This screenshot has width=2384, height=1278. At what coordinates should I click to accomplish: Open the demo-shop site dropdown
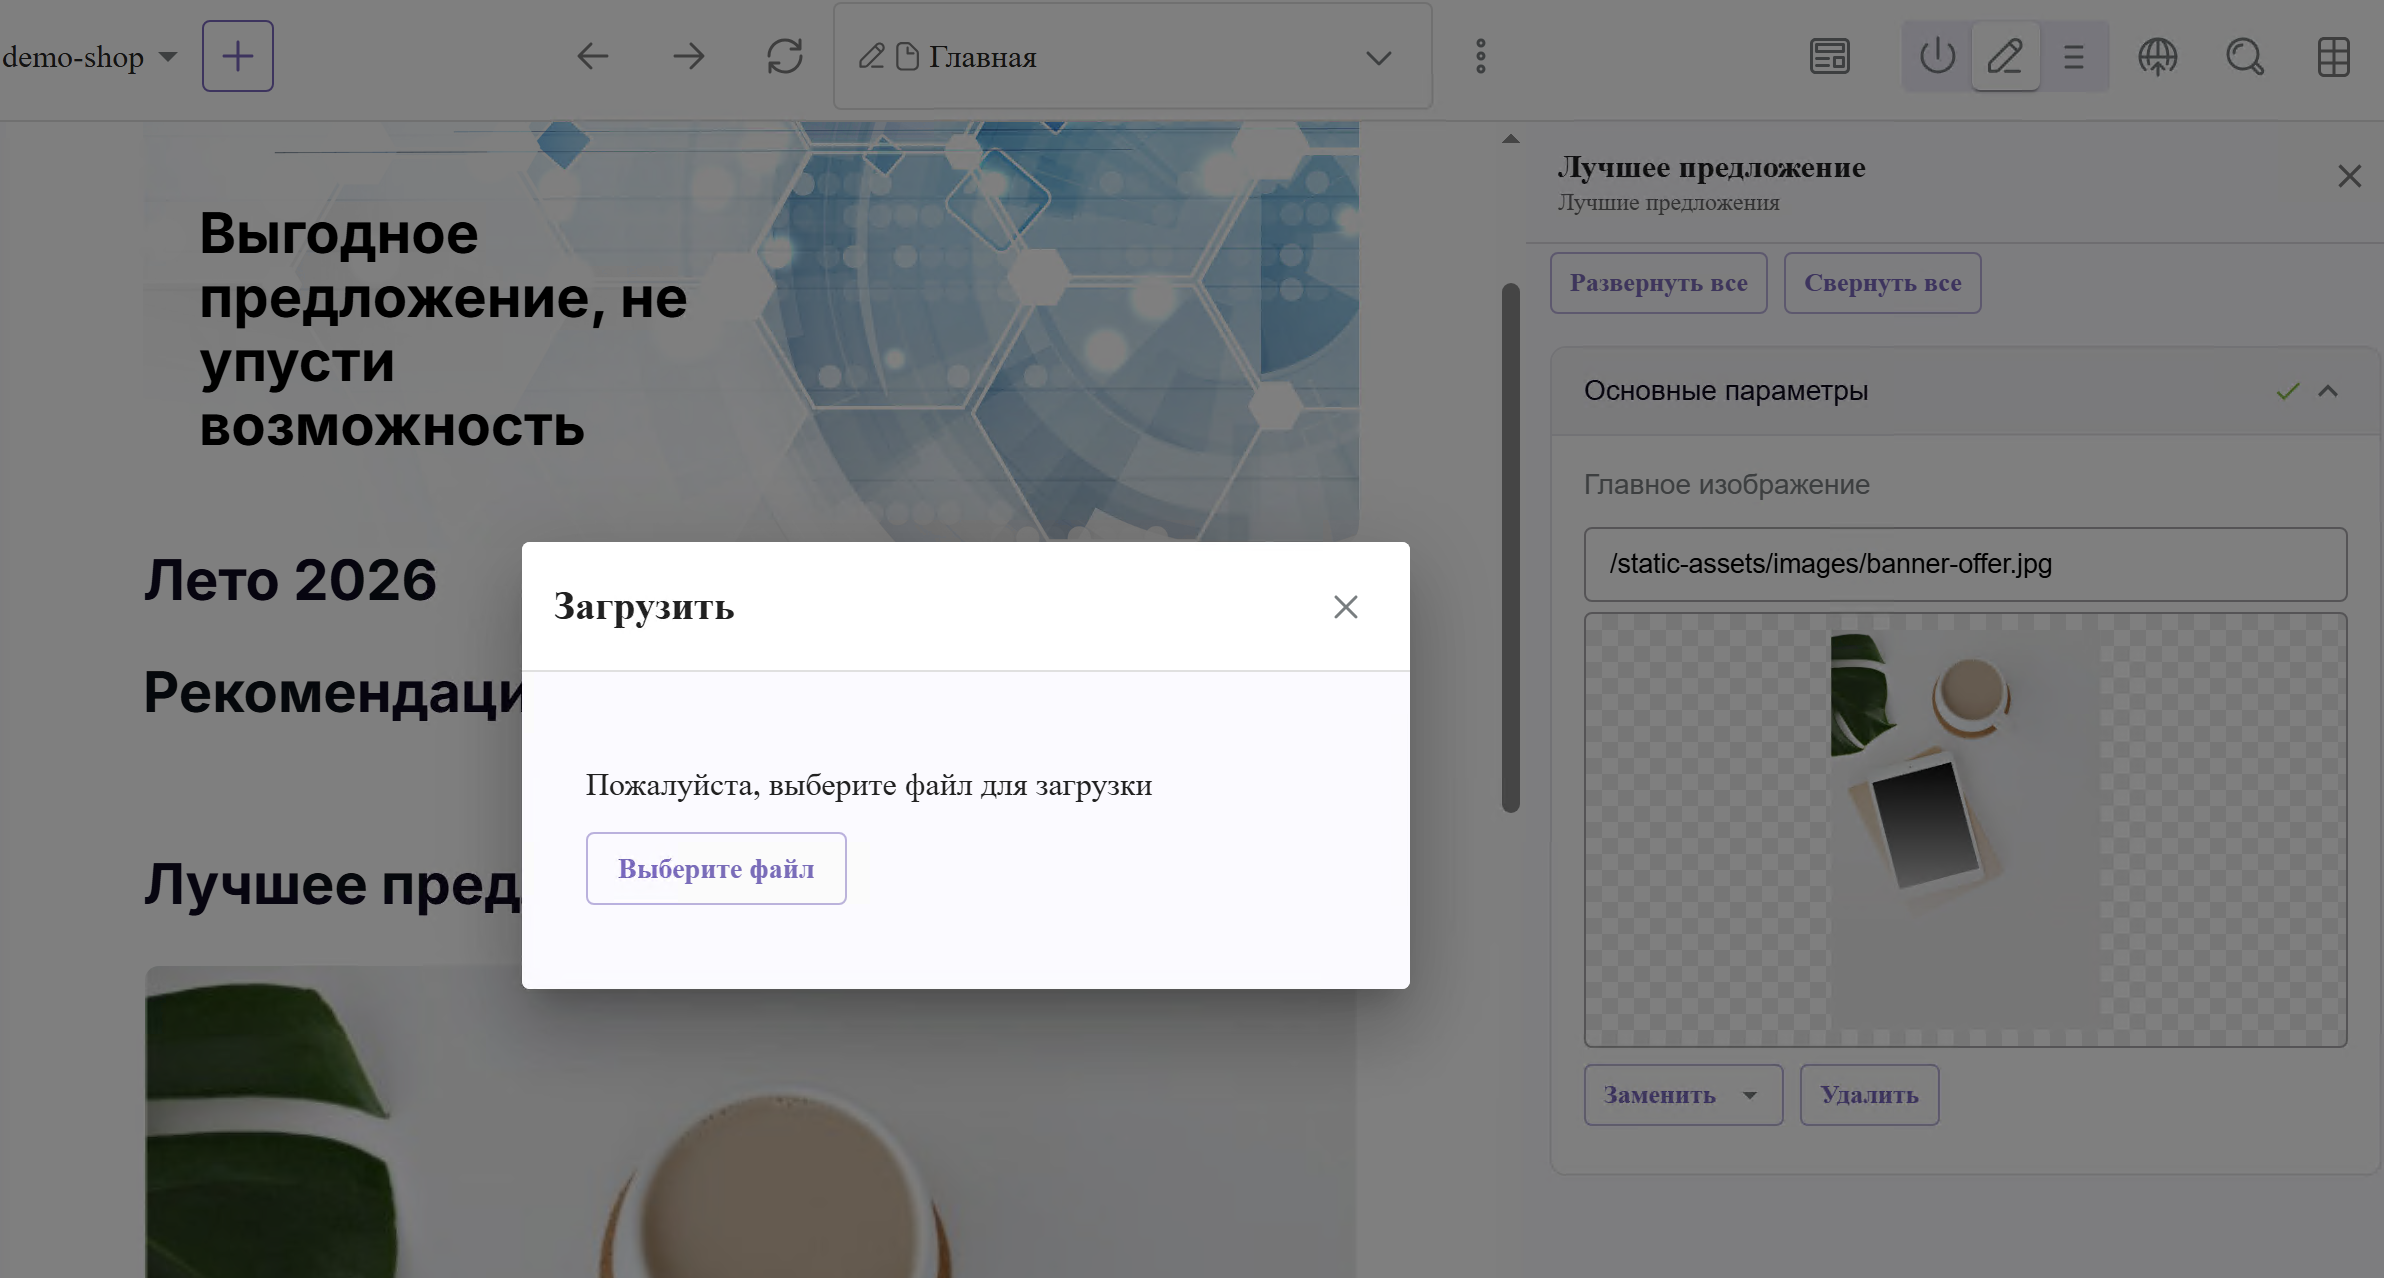click(89, 56)
